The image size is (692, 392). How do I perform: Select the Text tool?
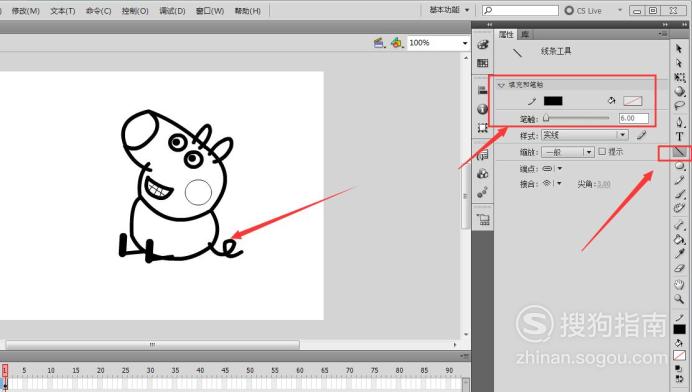pyautogui.click(x=679, y=137)
